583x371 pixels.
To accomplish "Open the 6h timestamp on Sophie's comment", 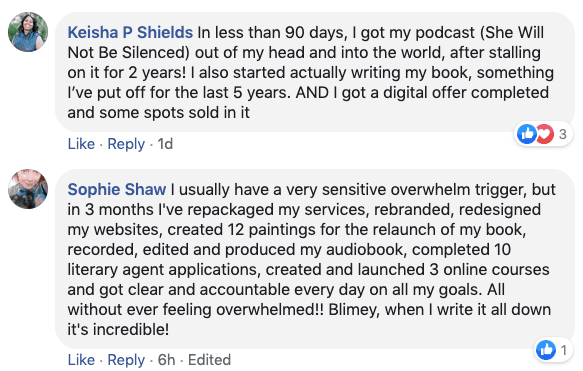I will coord(166,360).
